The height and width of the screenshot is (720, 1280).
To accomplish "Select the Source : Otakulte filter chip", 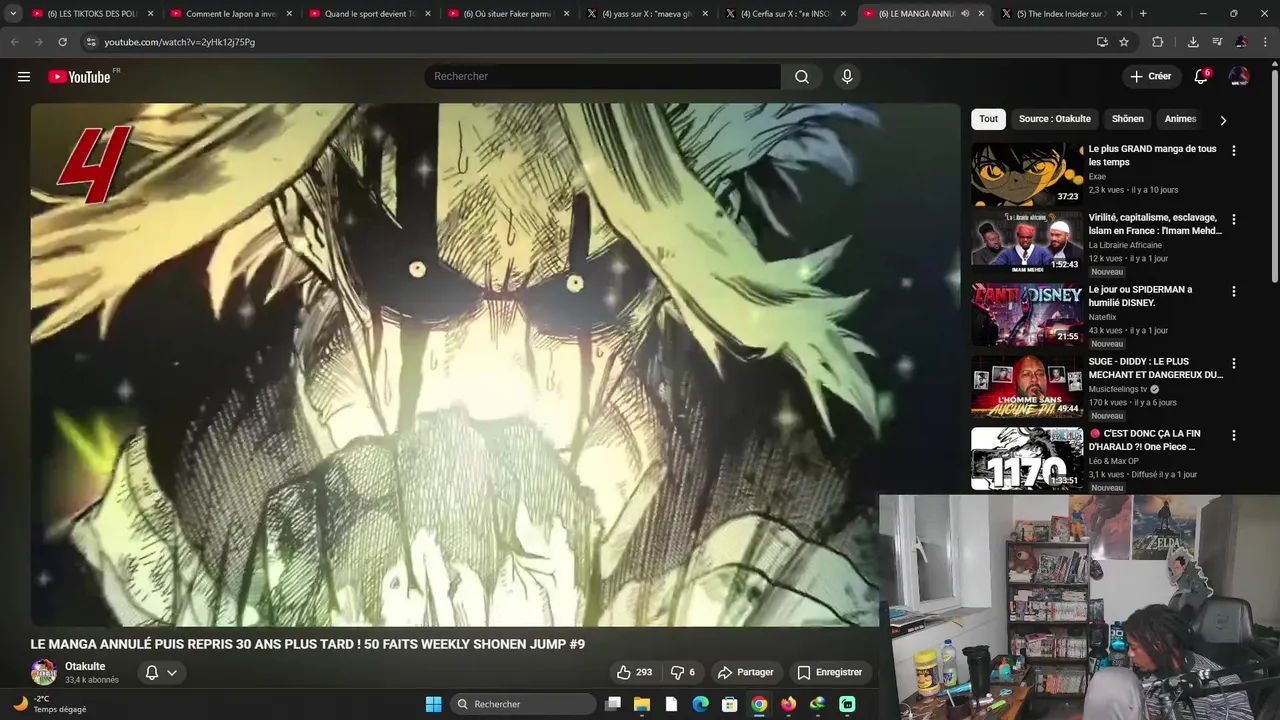I will click(x=1054, y=119).
